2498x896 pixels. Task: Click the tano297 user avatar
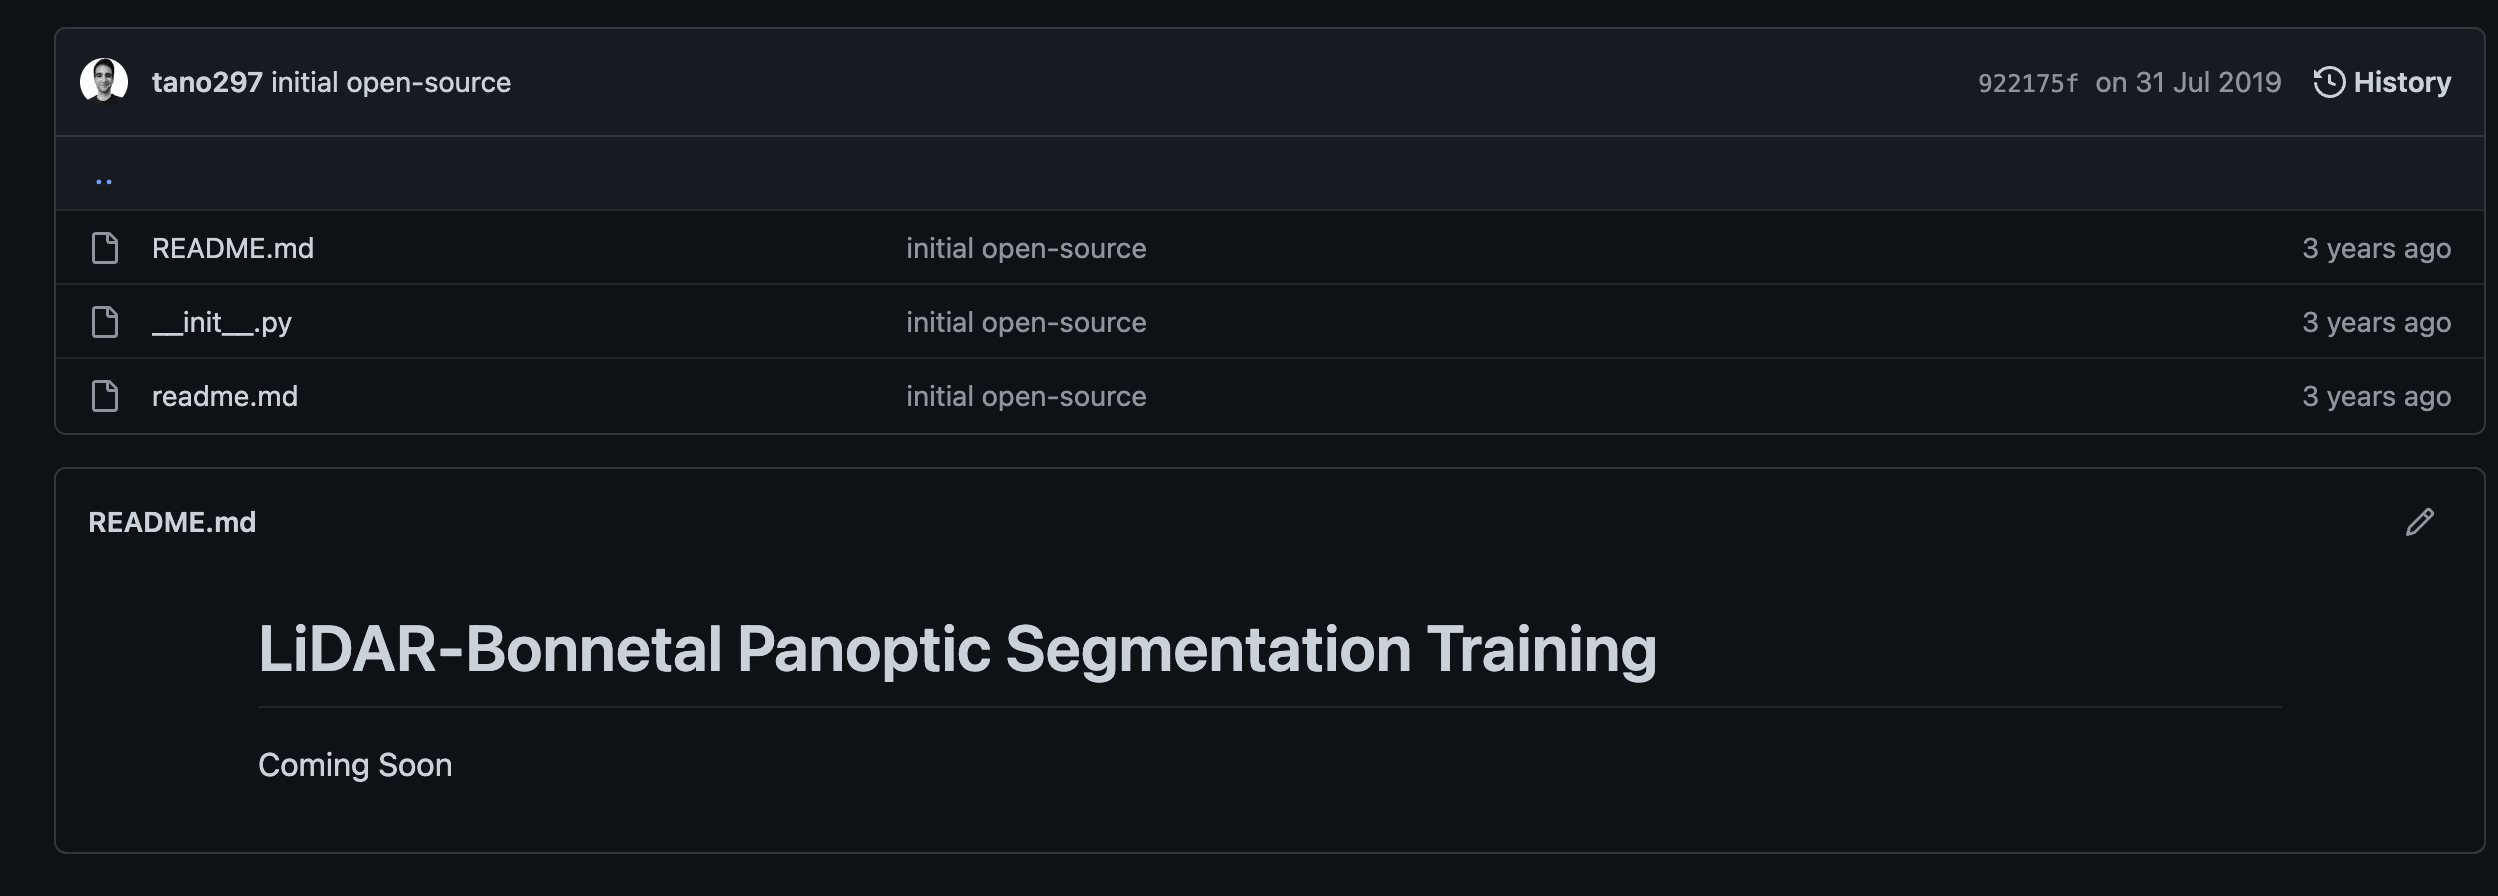coord(104,81)
